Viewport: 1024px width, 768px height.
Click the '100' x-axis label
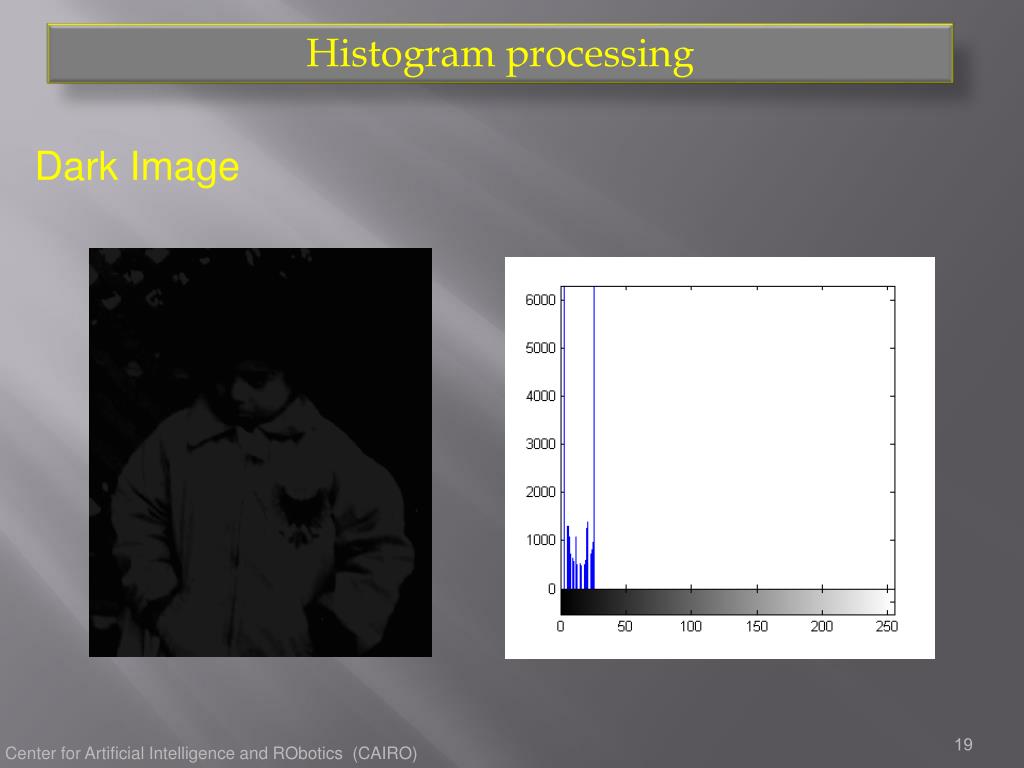[690, 626]
